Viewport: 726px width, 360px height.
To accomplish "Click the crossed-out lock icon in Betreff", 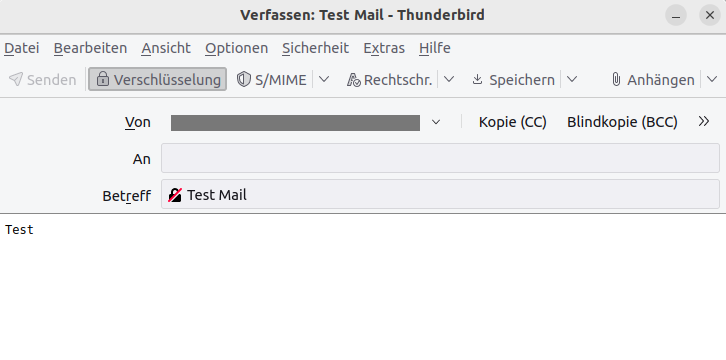I will coord(175,195).
